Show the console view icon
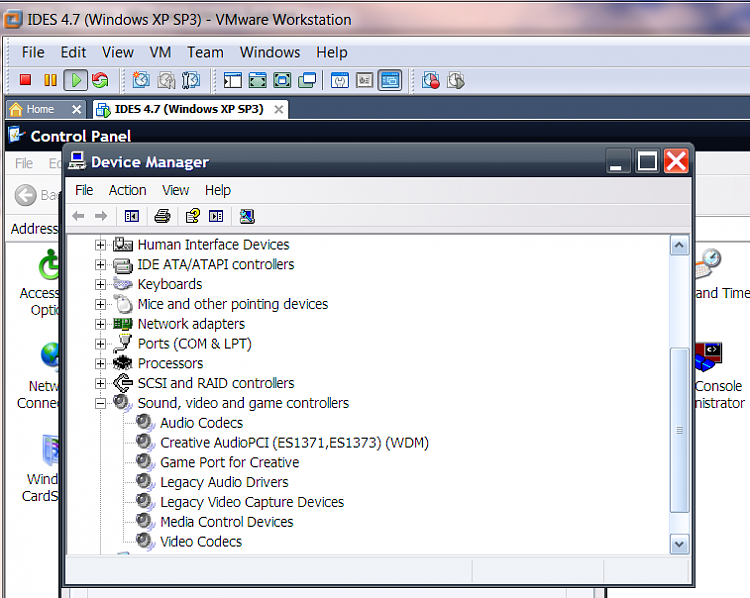Image resolution: width=750 pixels, height=598 pixels. coord(390,80)
